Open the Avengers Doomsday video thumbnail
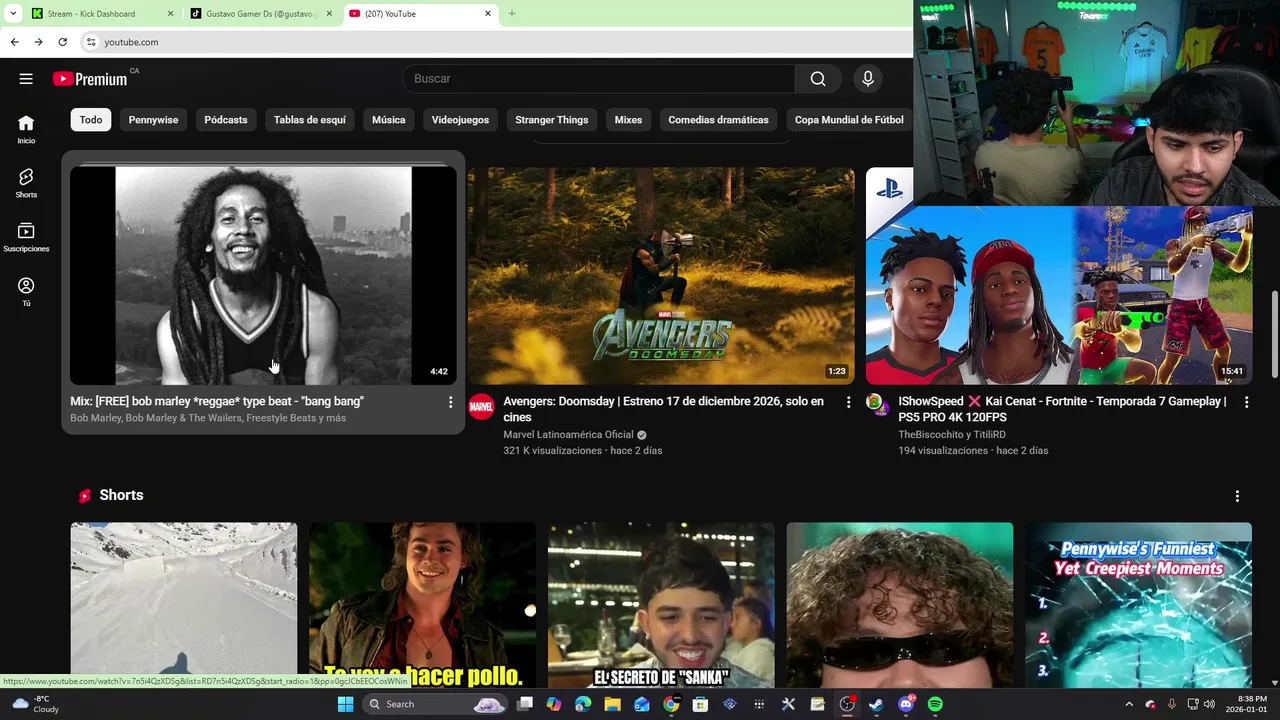Screen dimensions: 1280x720 coord(661,276)
